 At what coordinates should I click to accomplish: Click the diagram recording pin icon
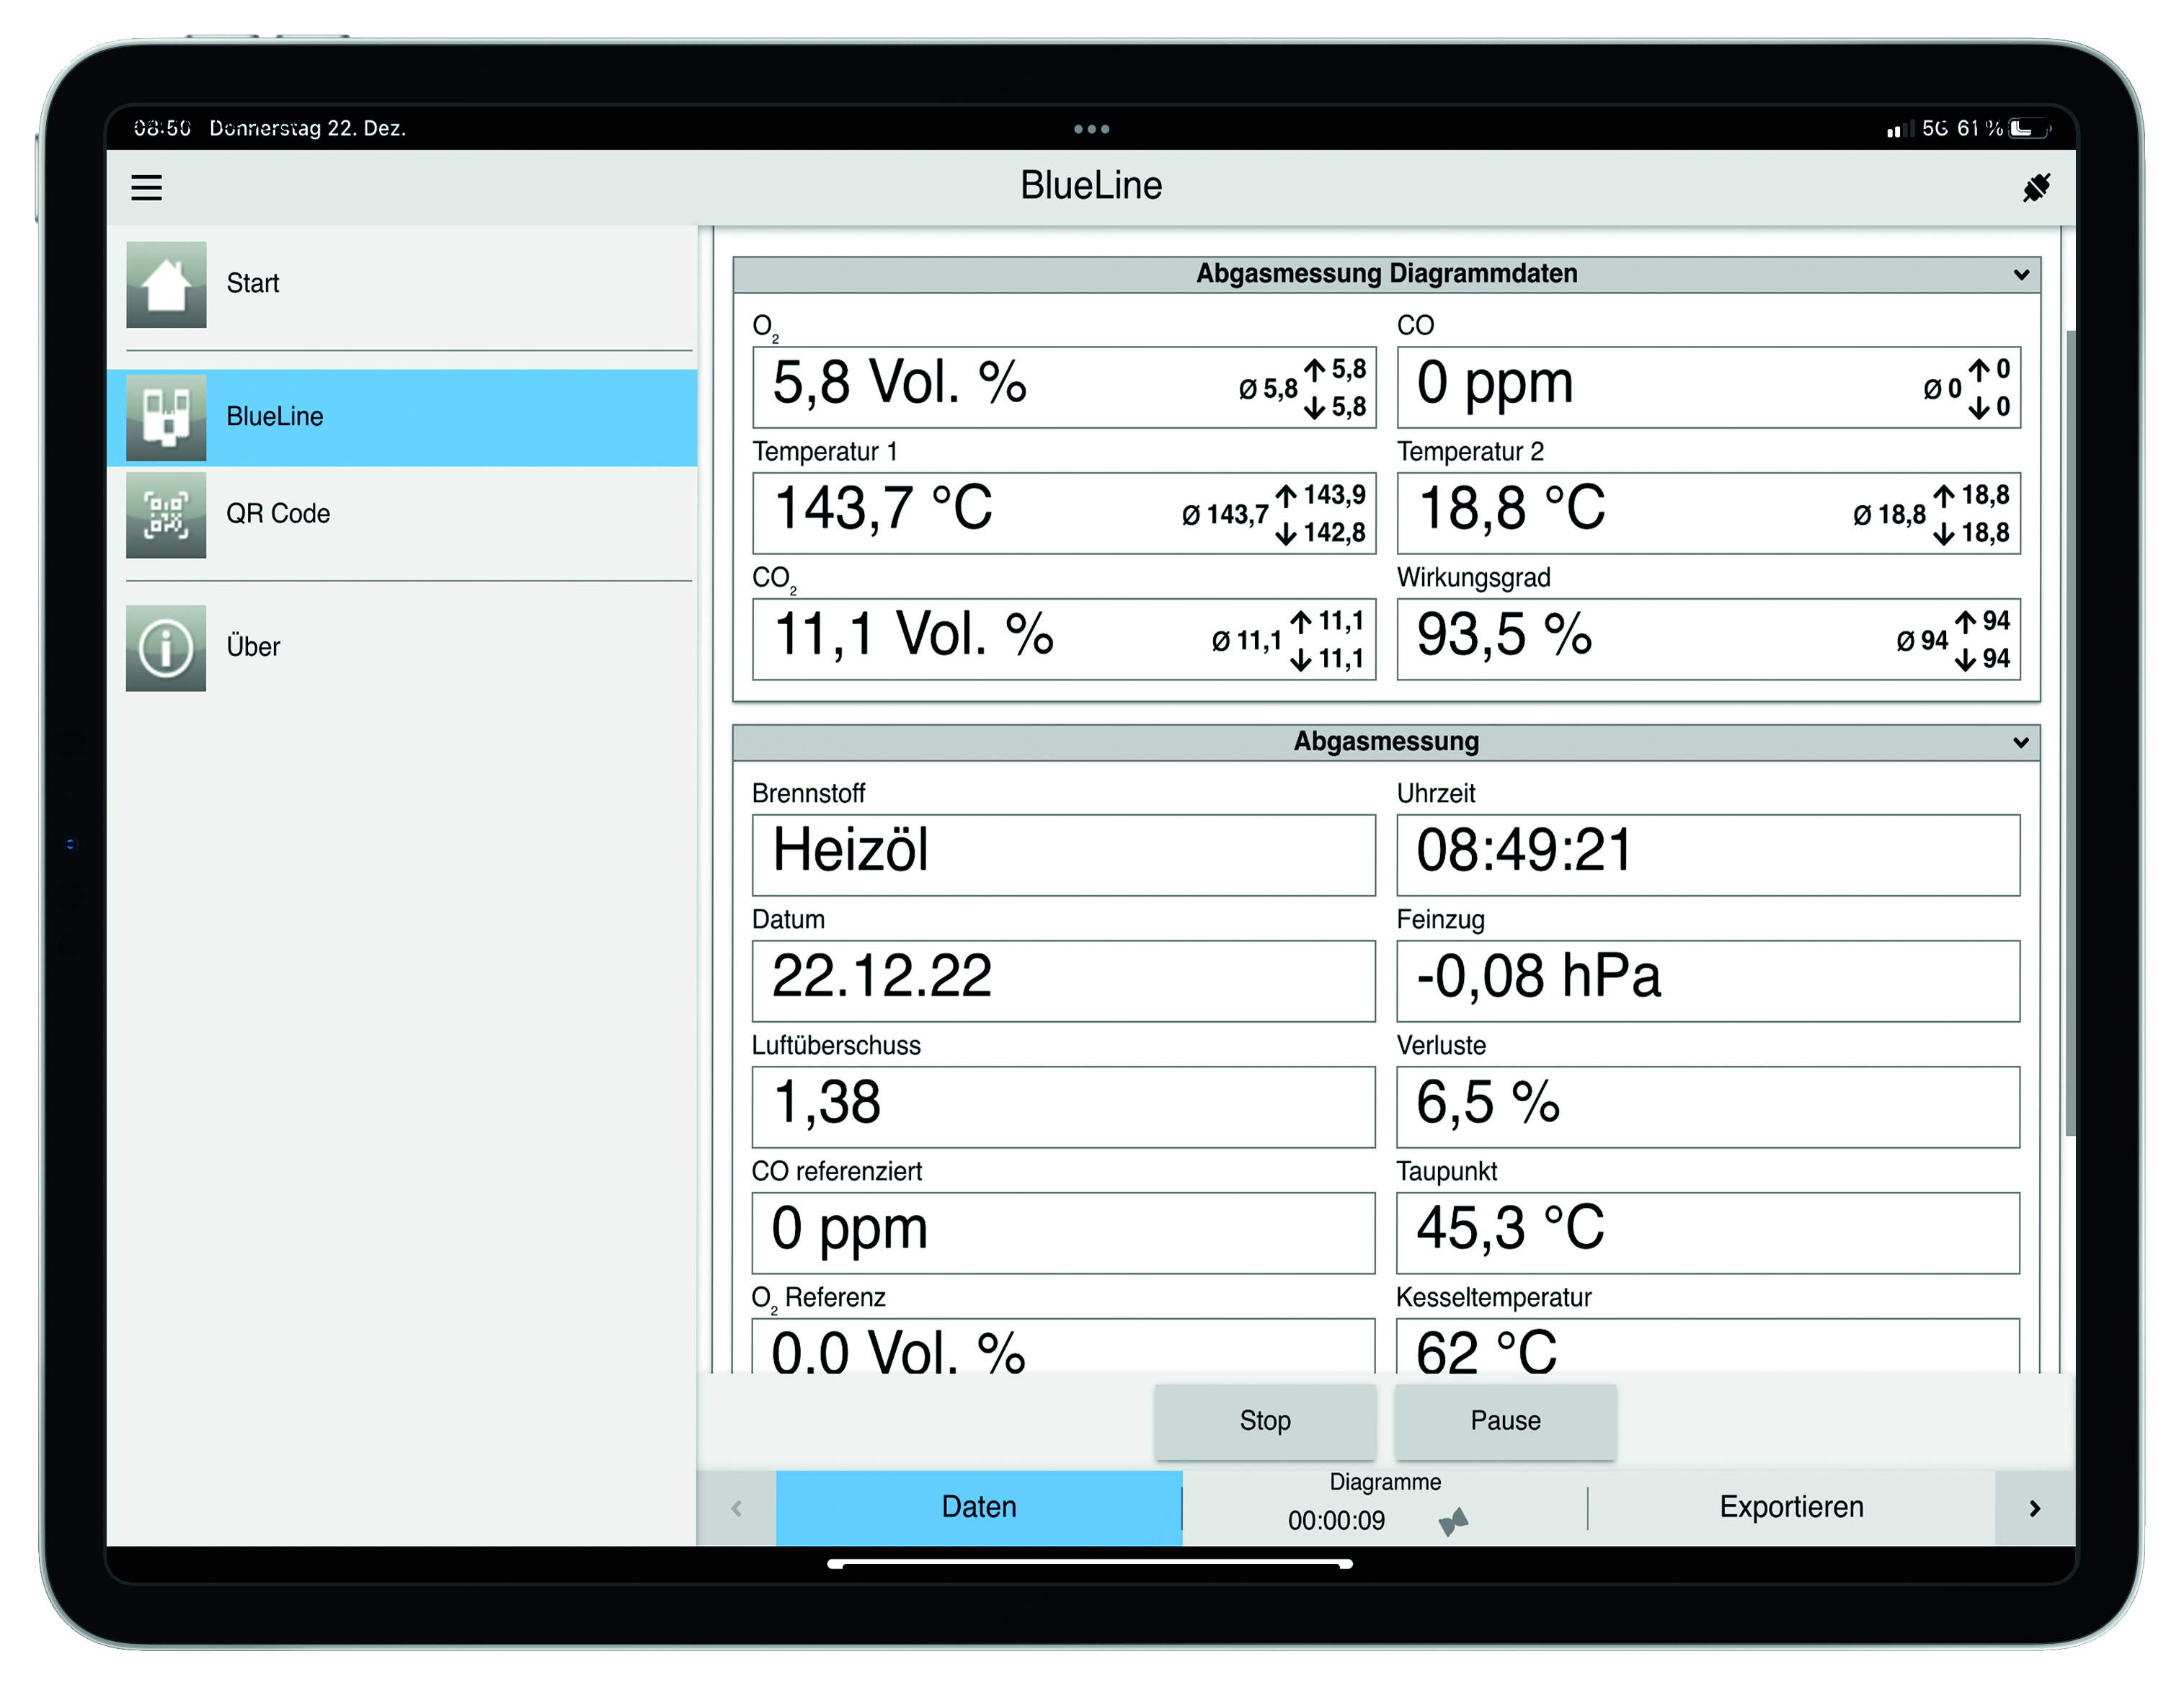click(1453, 1521)
